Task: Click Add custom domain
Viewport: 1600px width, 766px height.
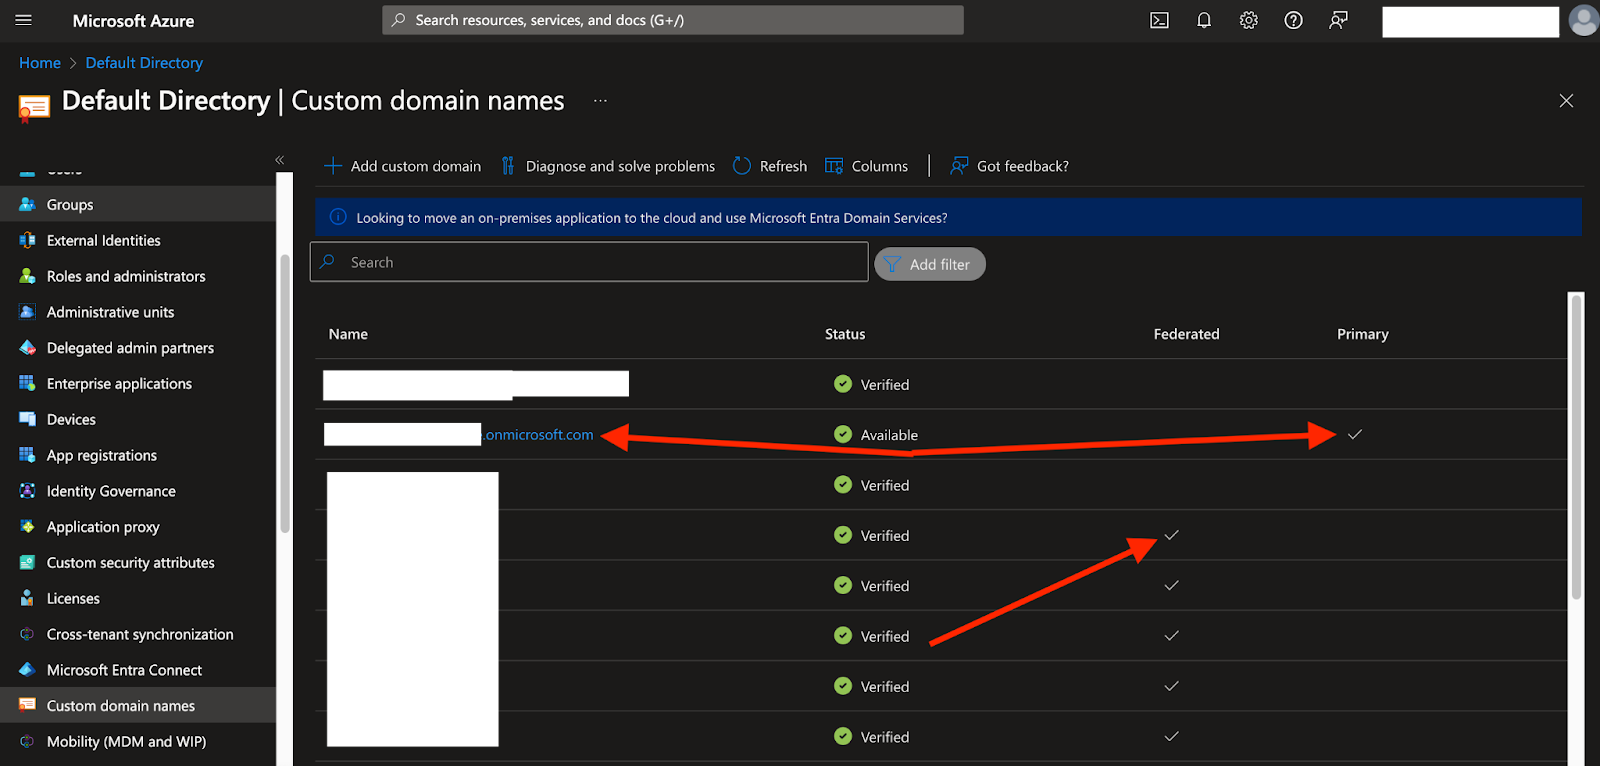Action: [x=402, y=166]
